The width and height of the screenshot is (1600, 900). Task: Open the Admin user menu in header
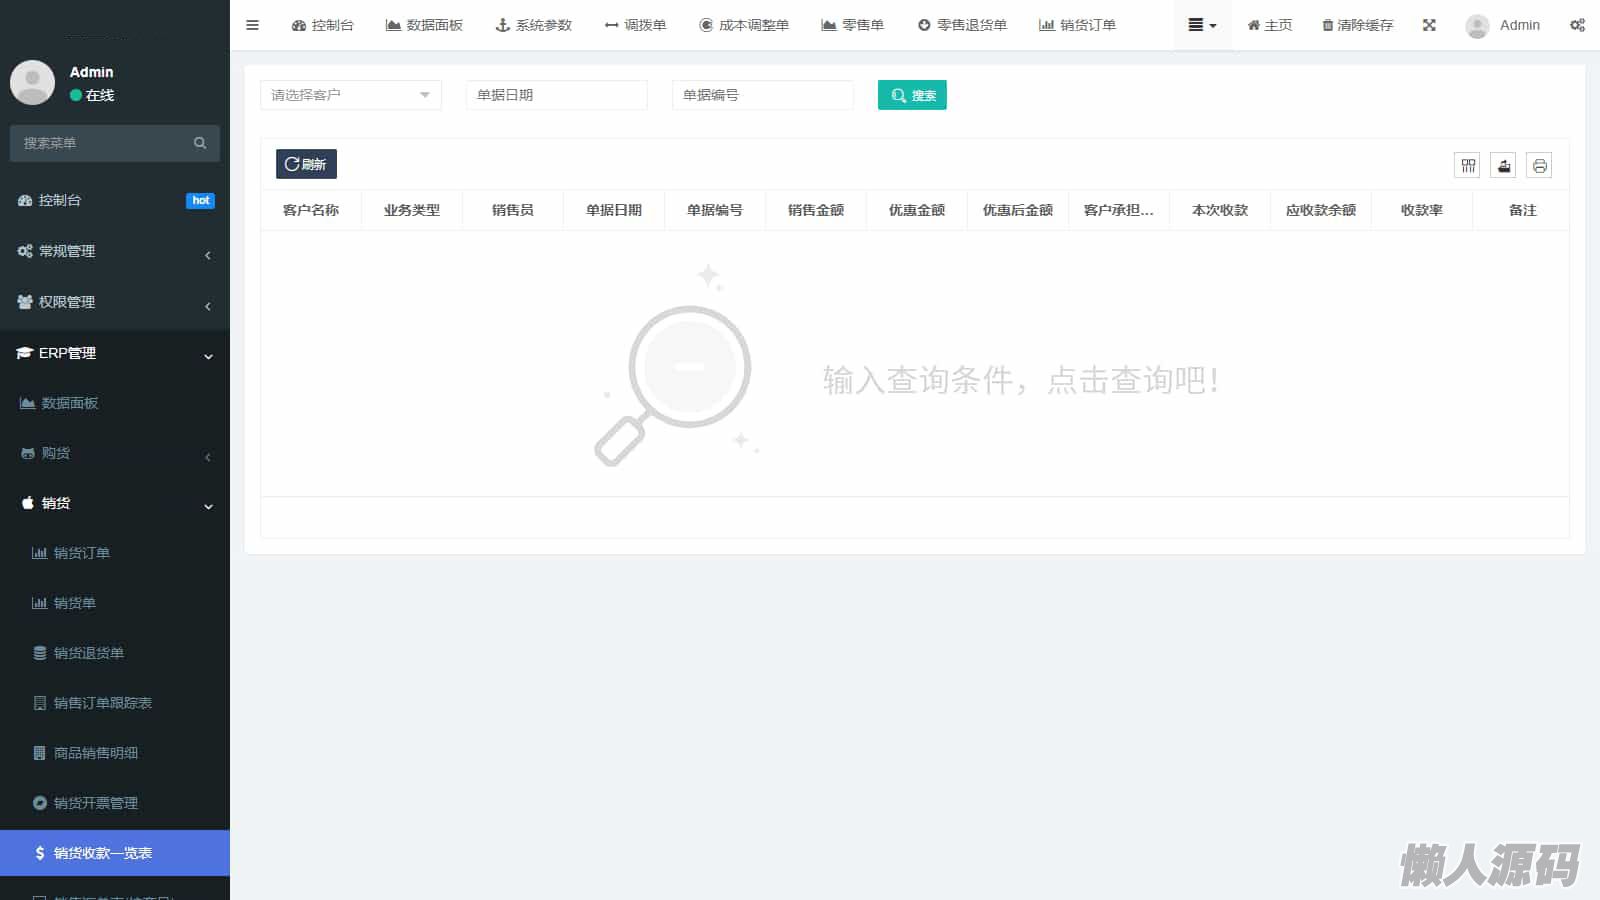click(1502, 25)
